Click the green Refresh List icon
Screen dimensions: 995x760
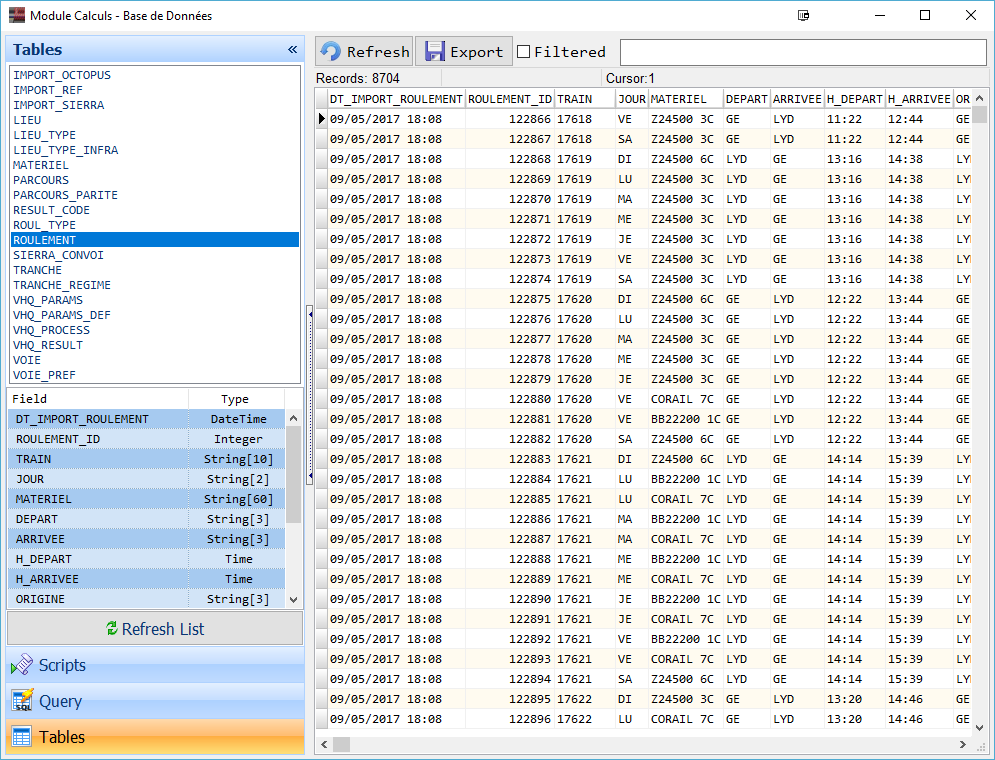[112, 629]
